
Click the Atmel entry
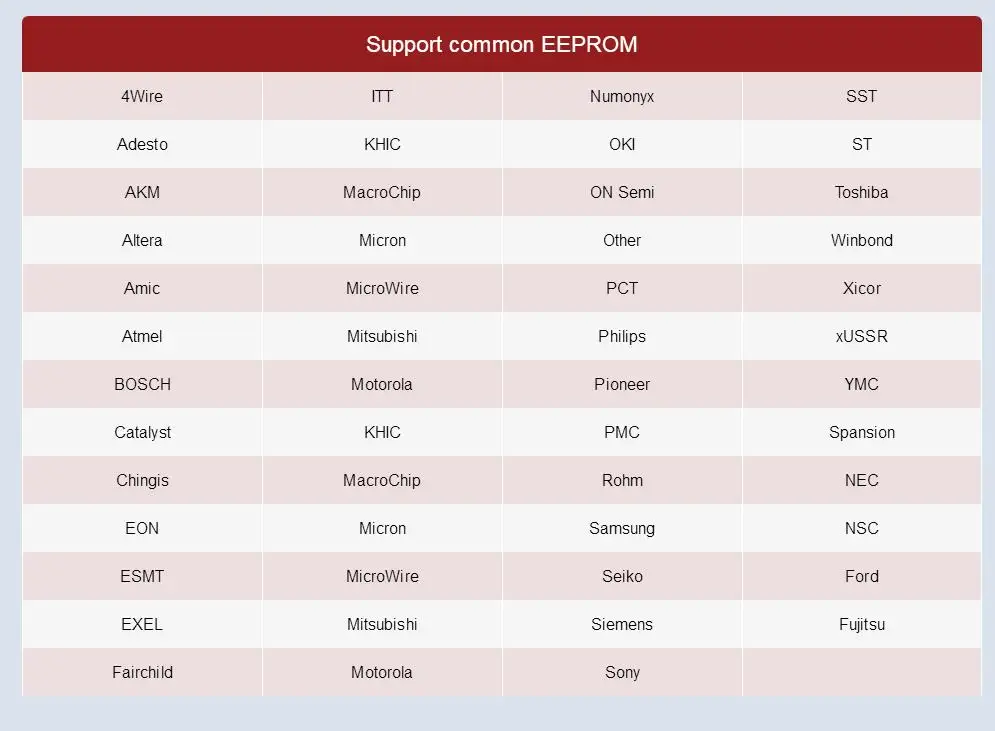tap(142, 336)
